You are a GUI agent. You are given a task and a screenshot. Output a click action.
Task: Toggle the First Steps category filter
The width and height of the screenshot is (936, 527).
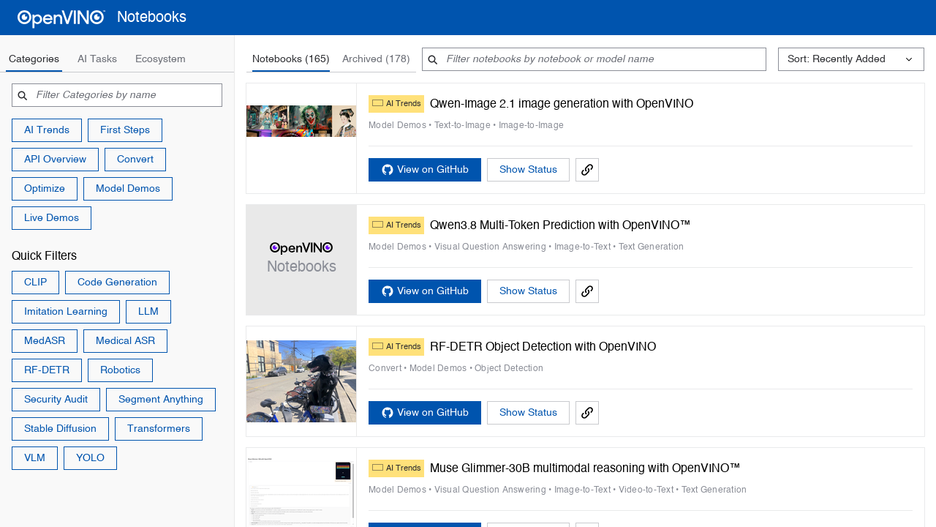coord(125,130)
